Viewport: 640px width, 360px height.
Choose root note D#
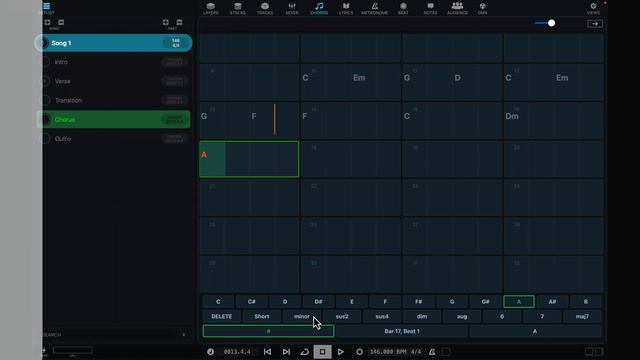(318, 302)
